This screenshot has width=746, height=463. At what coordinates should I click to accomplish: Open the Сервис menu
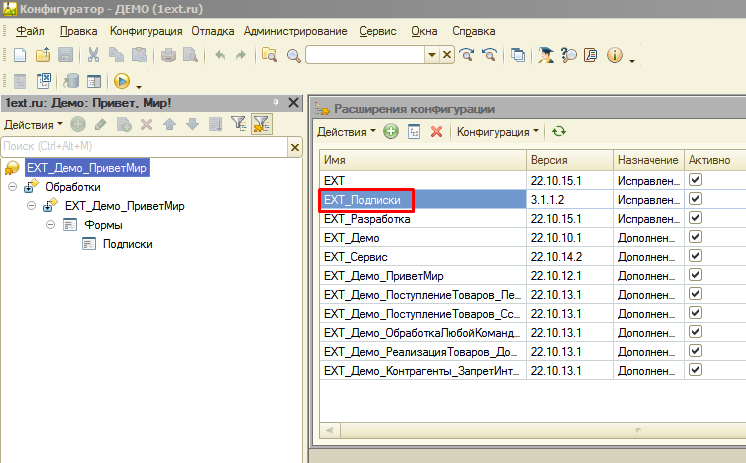(x=378, y=31)
